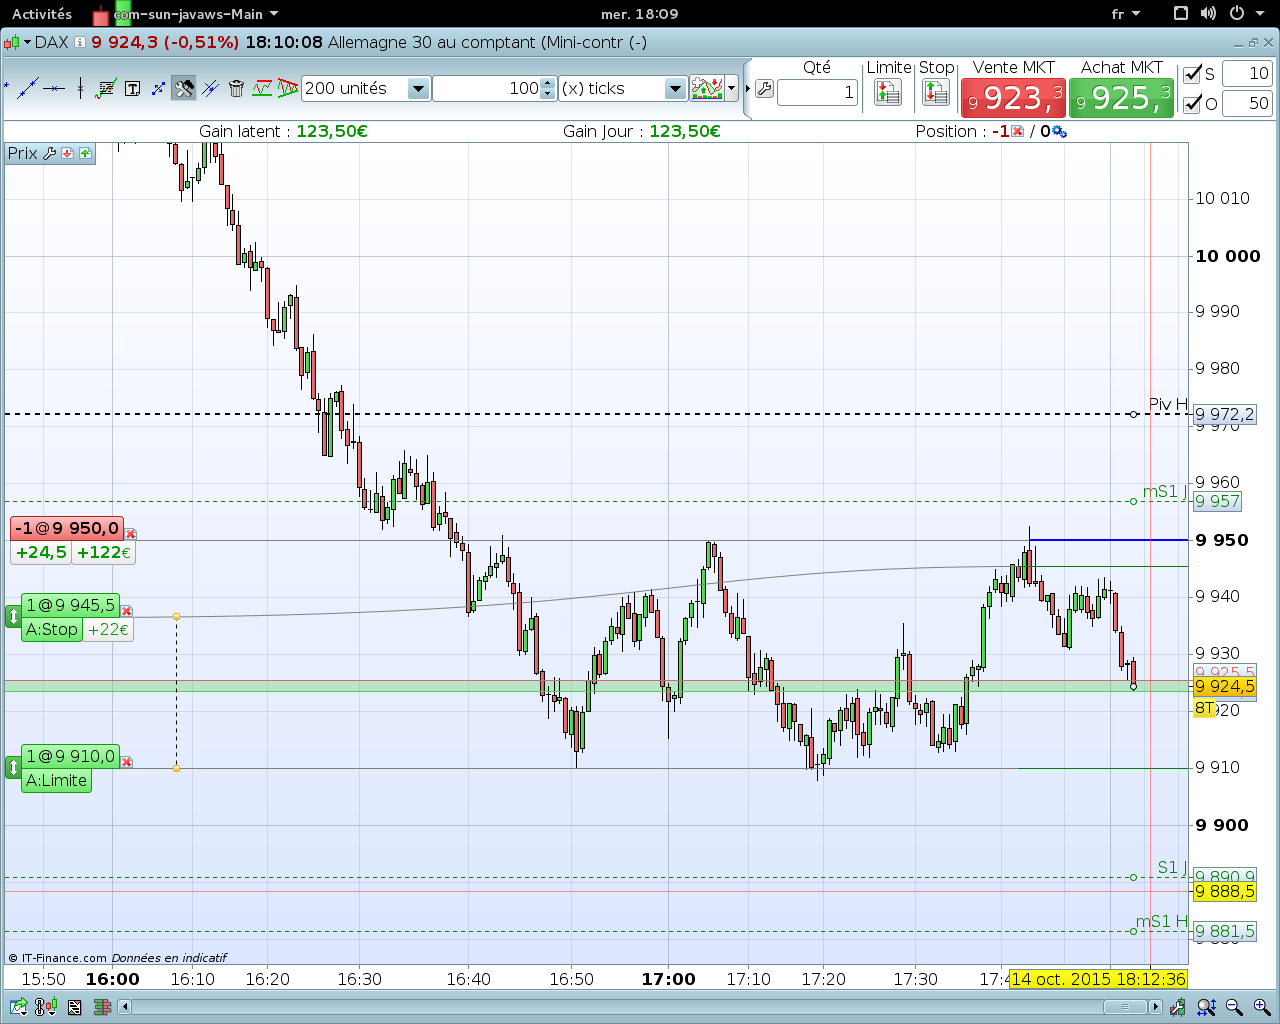Select the trend line drawing tool
Image resolution: width=1280 pixels, height=1024 pixels.
27,88
